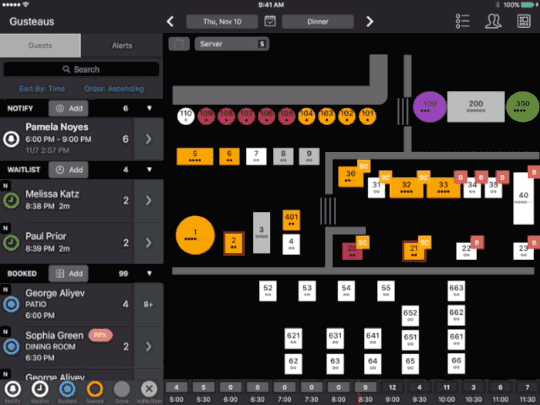The height and width of the screenshot is (405, 540).
Task: Open the Dinner shift selector
Action: pyautogui.click(x=318, y=22)
